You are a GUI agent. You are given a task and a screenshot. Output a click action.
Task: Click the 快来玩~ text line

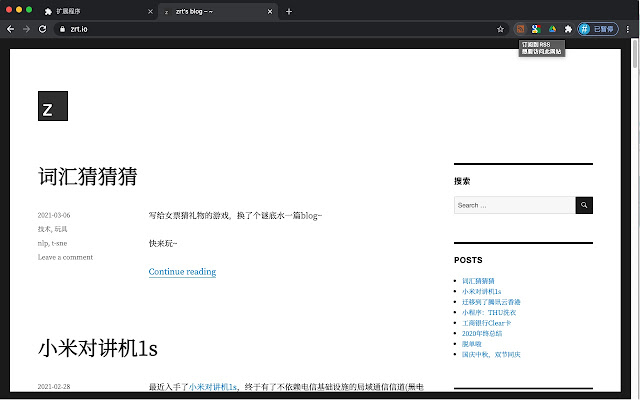(x=163, y=243)
